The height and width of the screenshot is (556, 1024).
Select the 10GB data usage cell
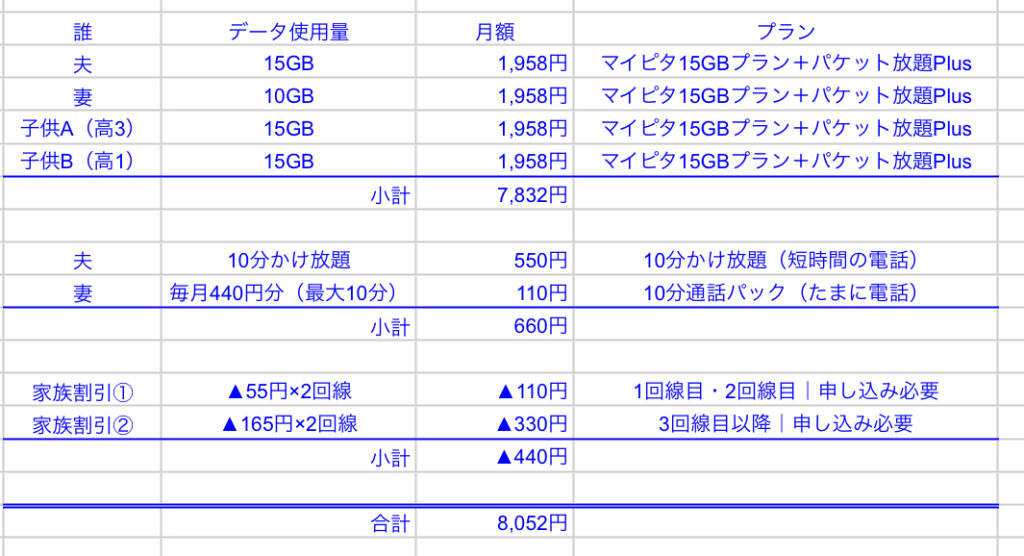tap(288, 97)
